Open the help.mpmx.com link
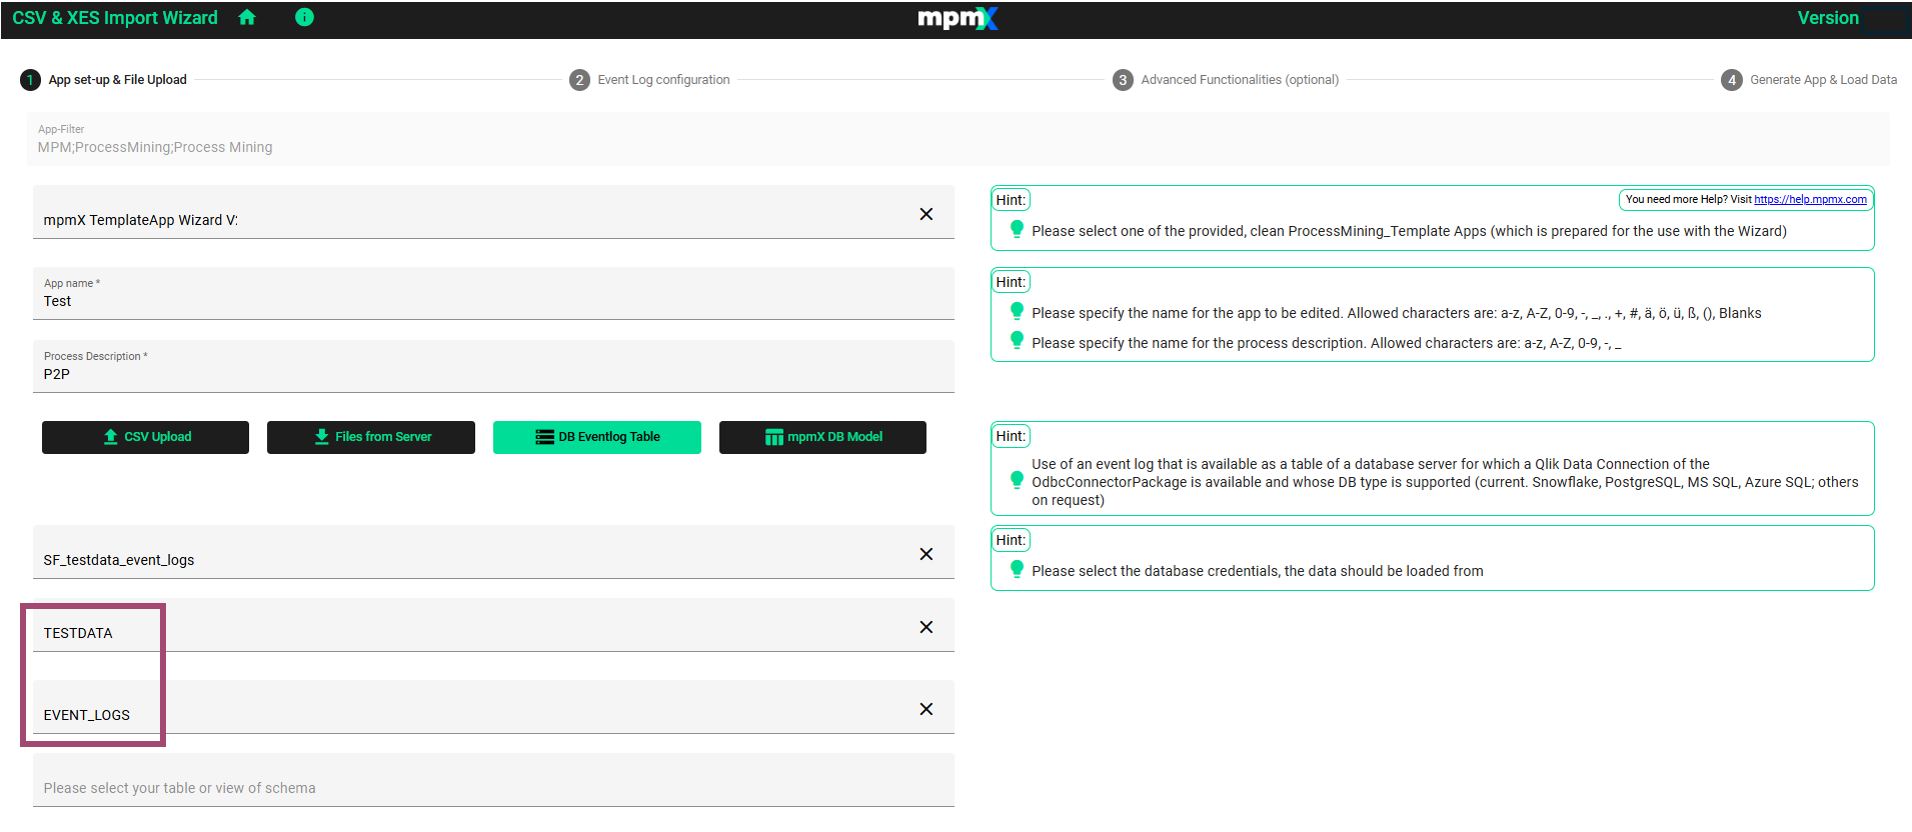Screen dimensions: 1912x832 [x=1810, y=200]
